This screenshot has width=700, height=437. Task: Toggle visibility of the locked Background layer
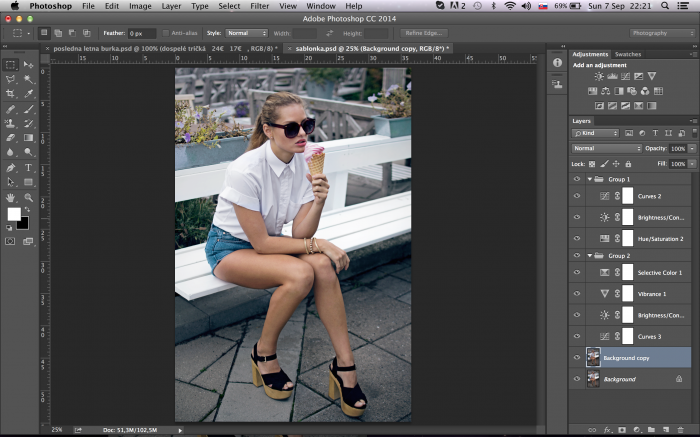coord(577,379)
